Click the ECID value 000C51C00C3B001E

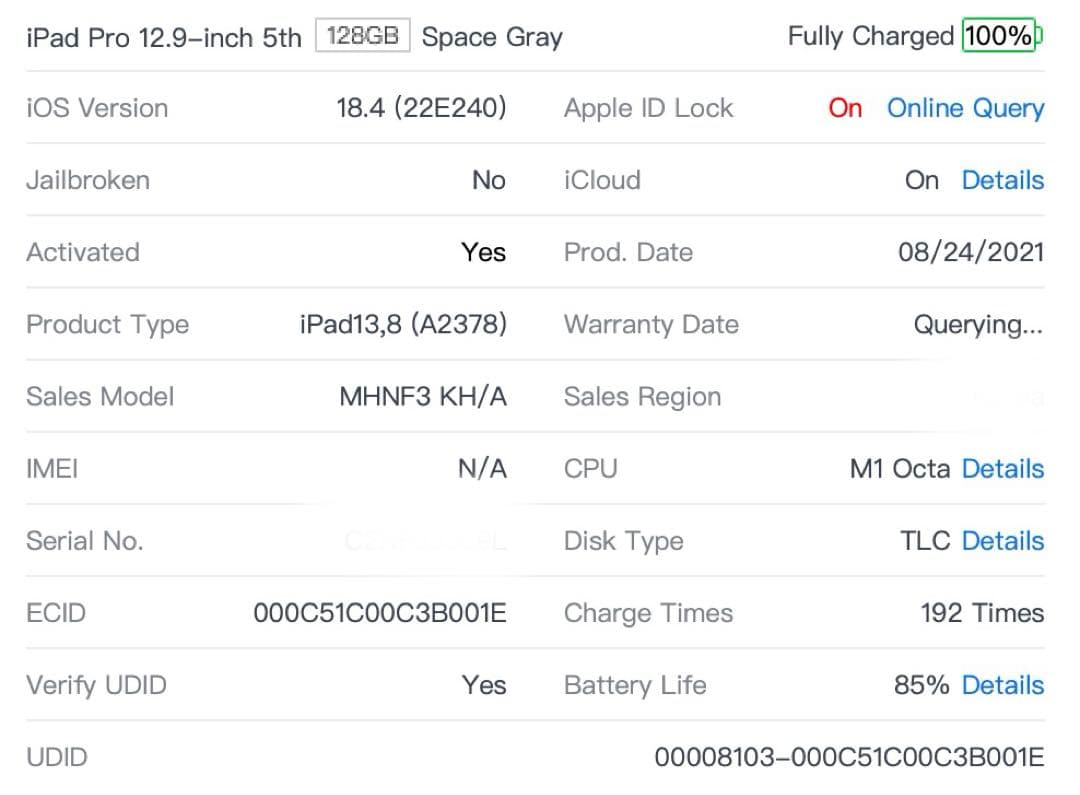[380, 613]
